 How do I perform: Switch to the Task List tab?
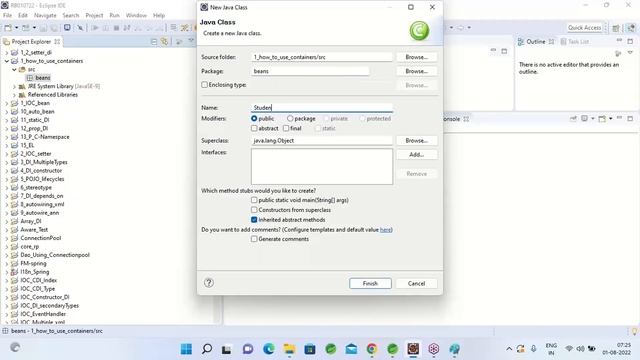point(574,42)
